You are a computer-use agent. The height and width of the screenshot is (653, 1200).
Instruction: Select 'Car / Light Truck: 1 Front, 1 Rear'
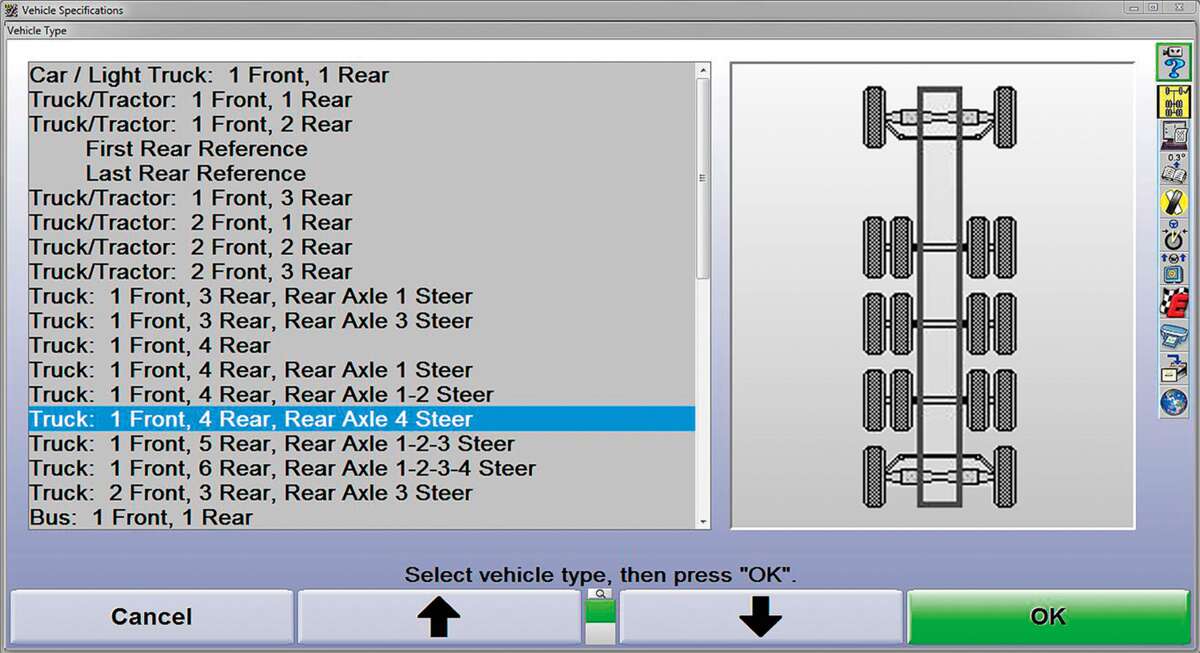209,75
